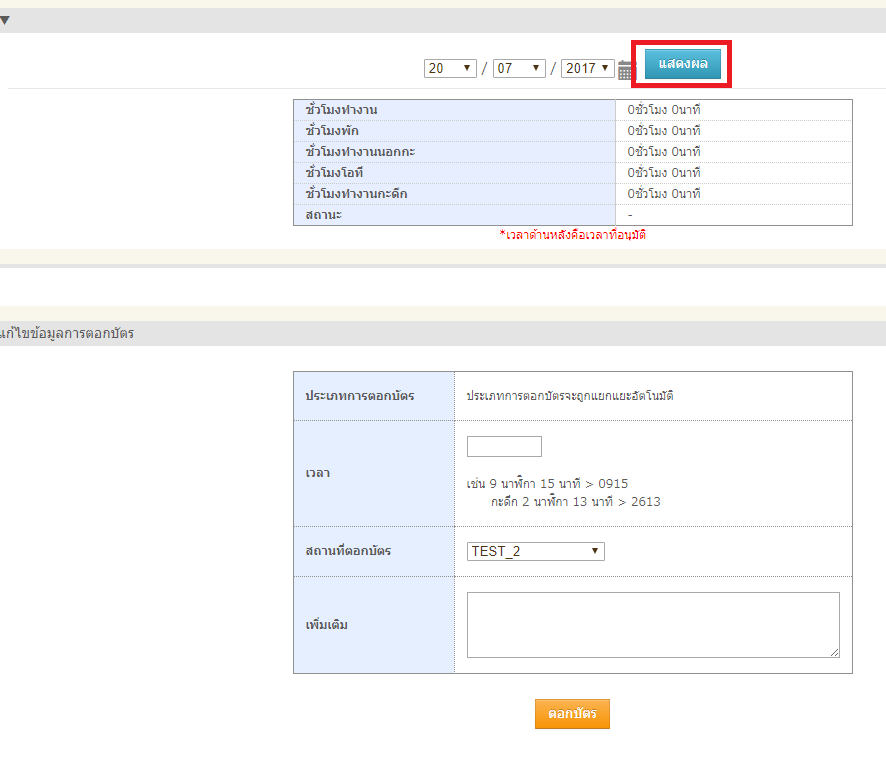Open the สถานที่ตอกบัตร dropdown showing TEST_2
This screenshot has height=759, width=886.
[x=535, y=551]
